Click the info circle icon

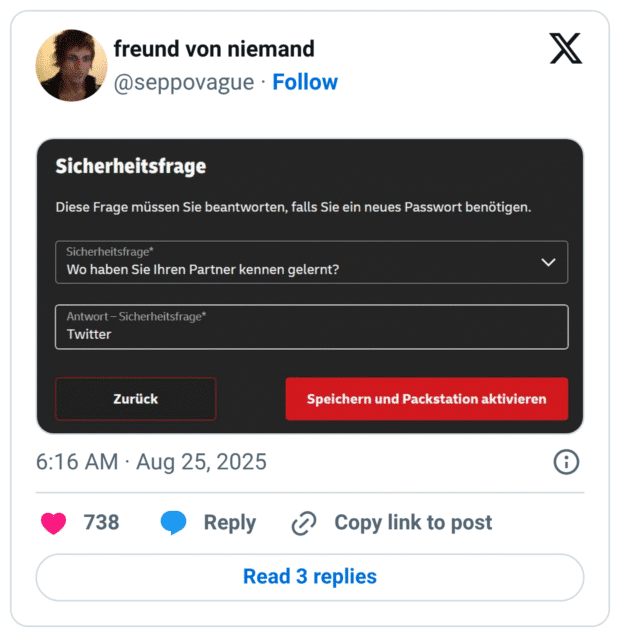[566, 462]
